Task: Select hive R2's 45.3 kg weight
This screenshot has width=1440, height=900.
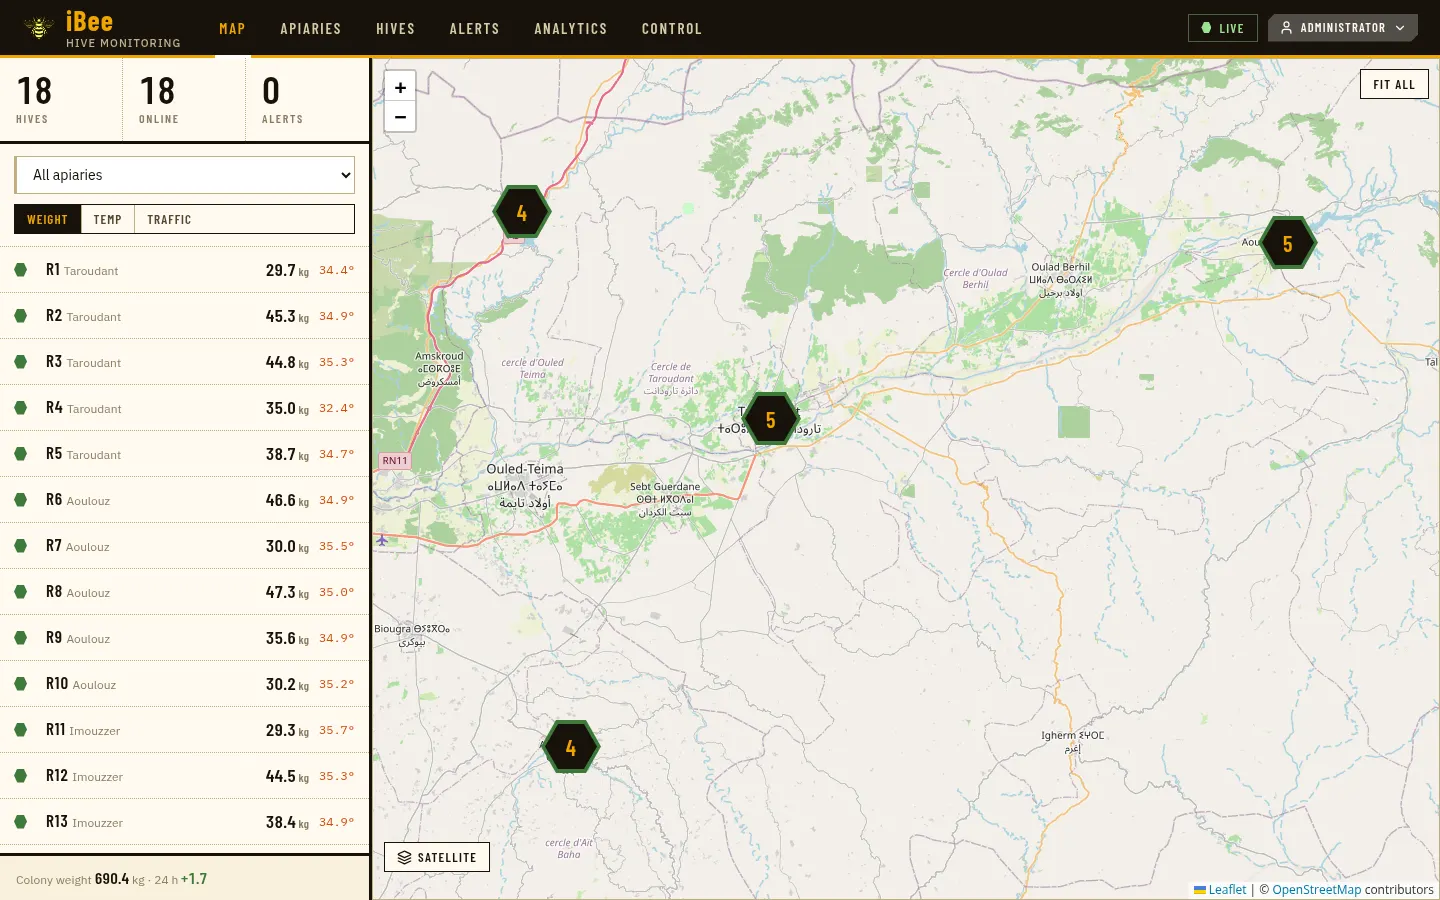Action: (287, 316)
